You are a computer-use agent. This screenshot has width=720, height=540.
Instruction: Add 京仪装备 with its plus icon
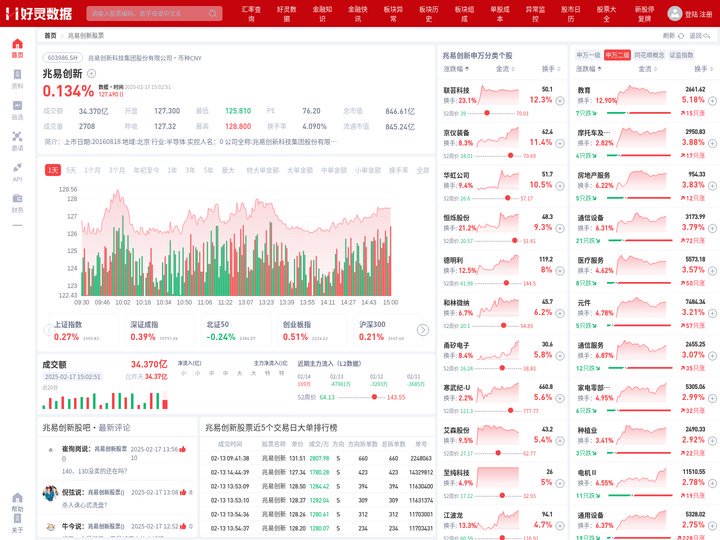pos(560,143)
